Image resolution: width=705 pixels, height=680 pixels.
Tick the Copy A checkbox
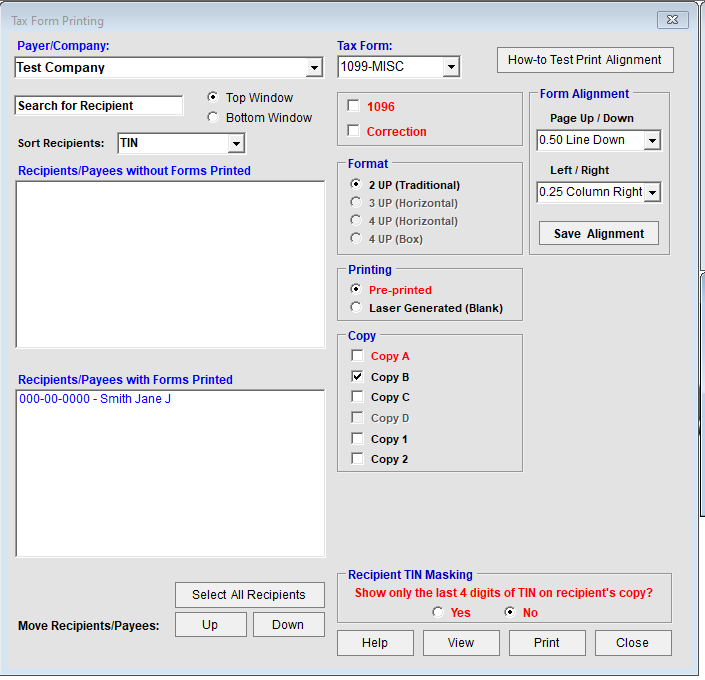[357, 356]
